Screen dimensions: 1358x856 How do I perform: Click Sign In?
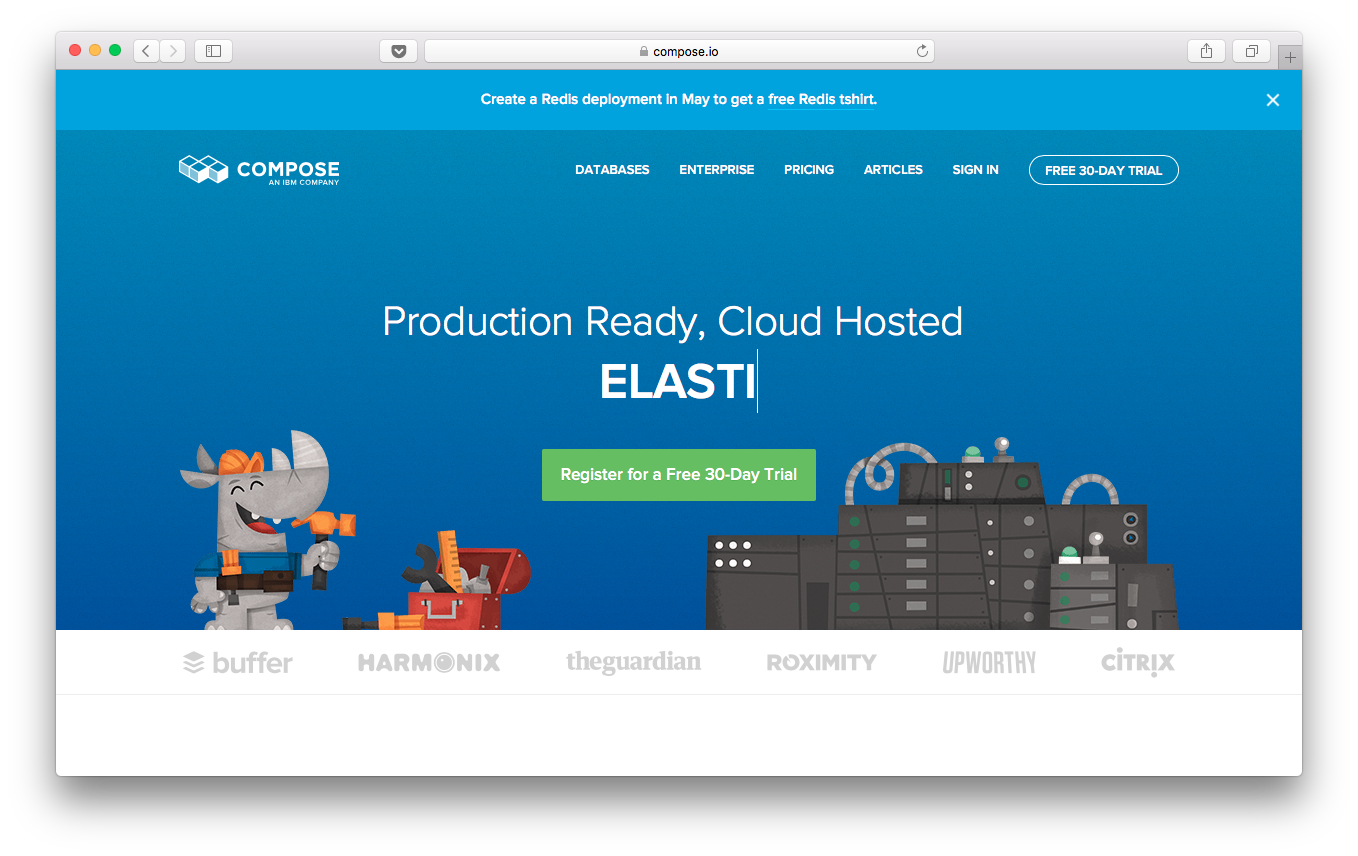(975, 170)
